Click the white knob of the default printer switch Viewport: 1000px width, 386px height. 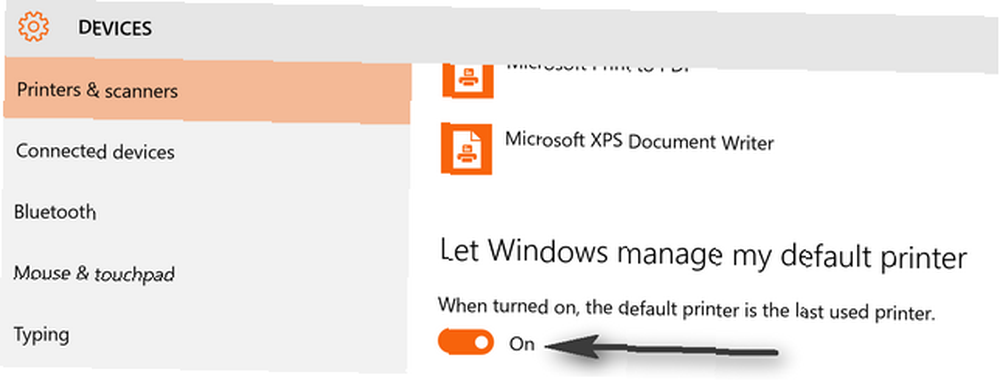pyautogui.click(x=482, y=343)
